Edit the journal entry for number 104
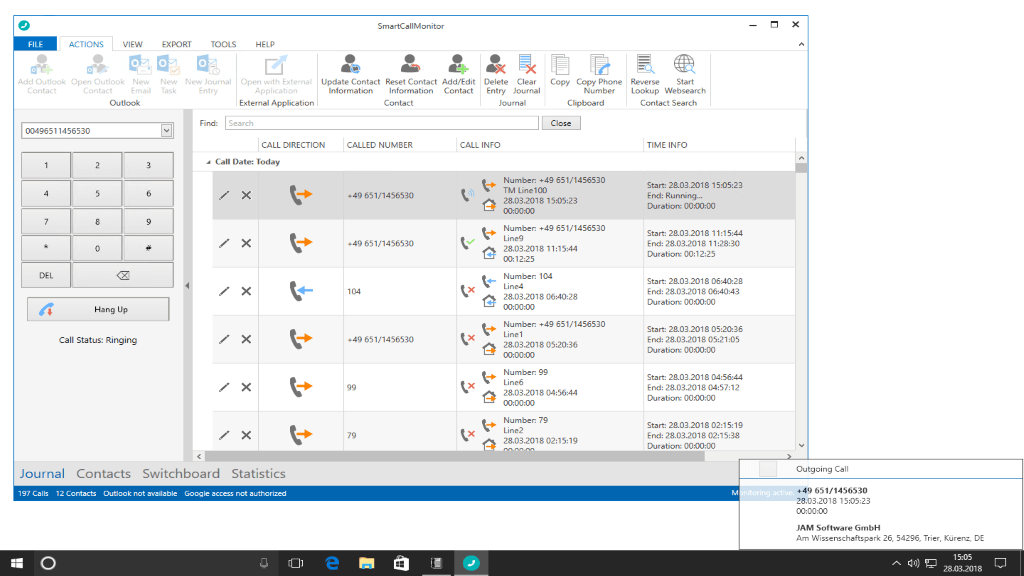 tap(224, 291)
